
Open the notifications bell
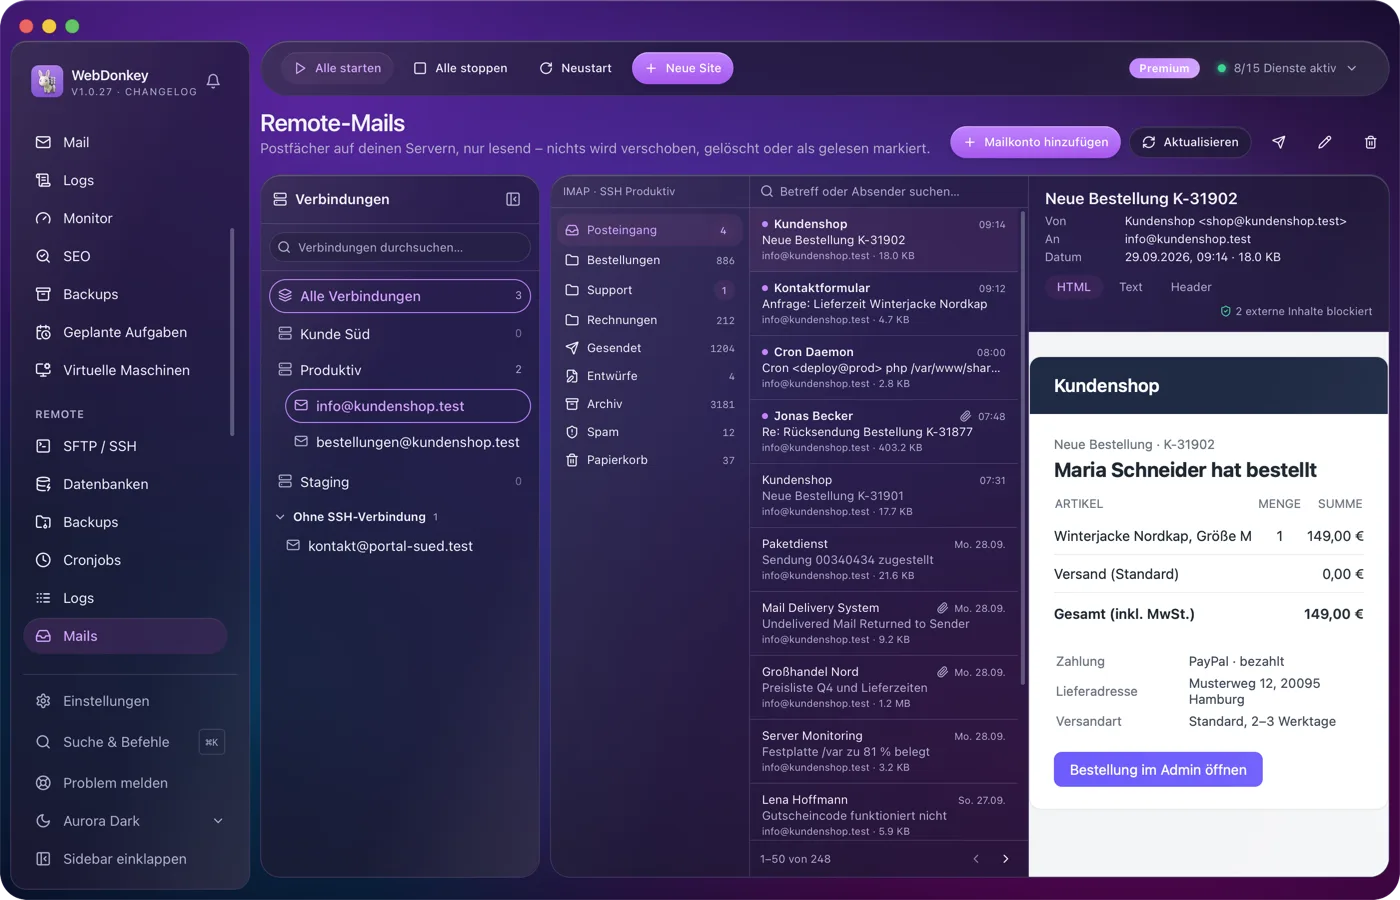(x=213, y=81)
